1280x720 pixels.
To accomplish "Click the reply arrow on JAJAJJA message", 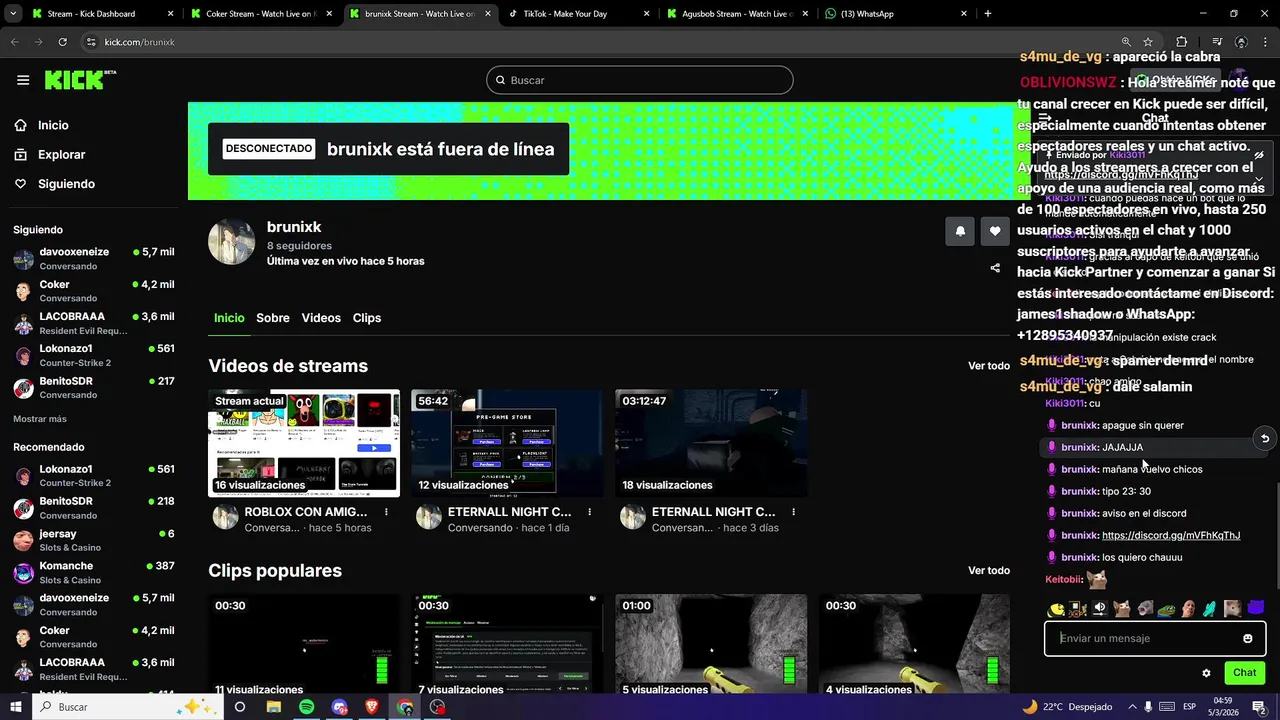I will point(1265,438).
